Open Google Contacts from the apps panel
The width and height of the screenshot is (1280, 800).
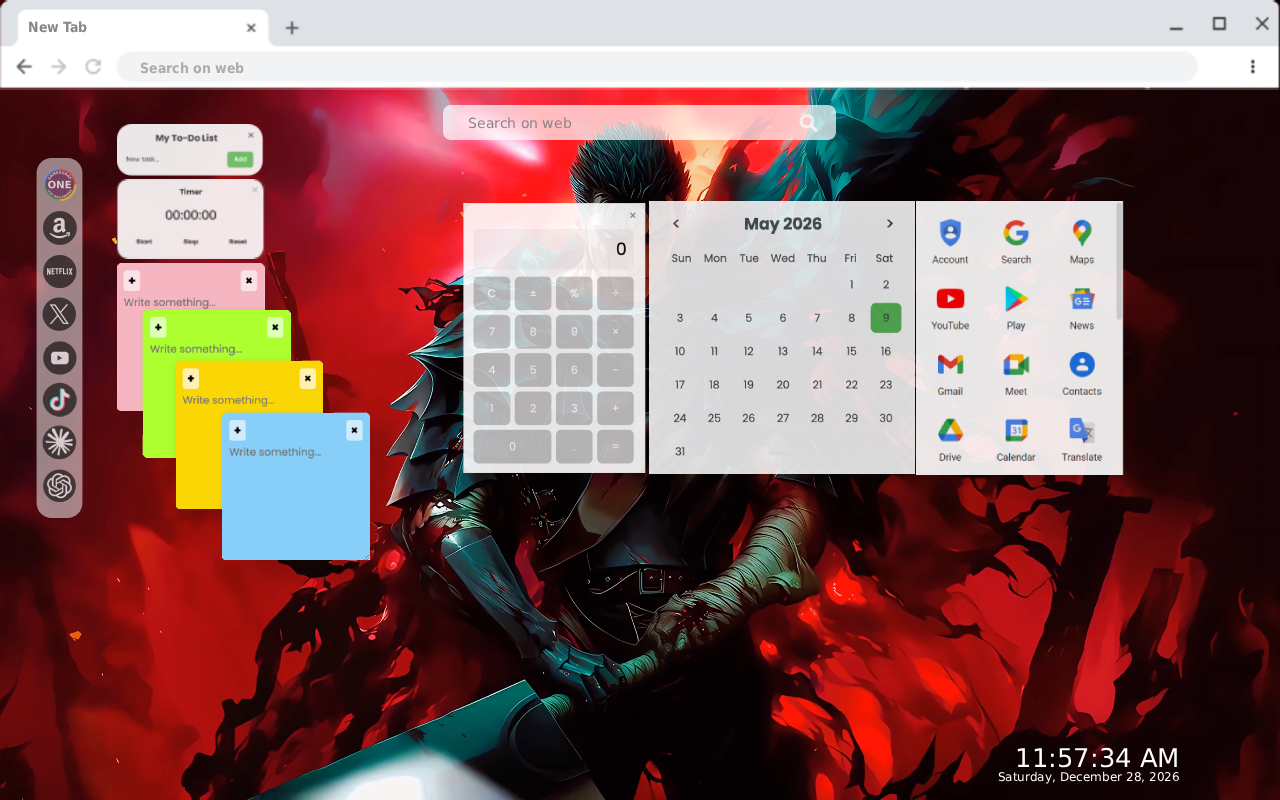click(1082, 374)
